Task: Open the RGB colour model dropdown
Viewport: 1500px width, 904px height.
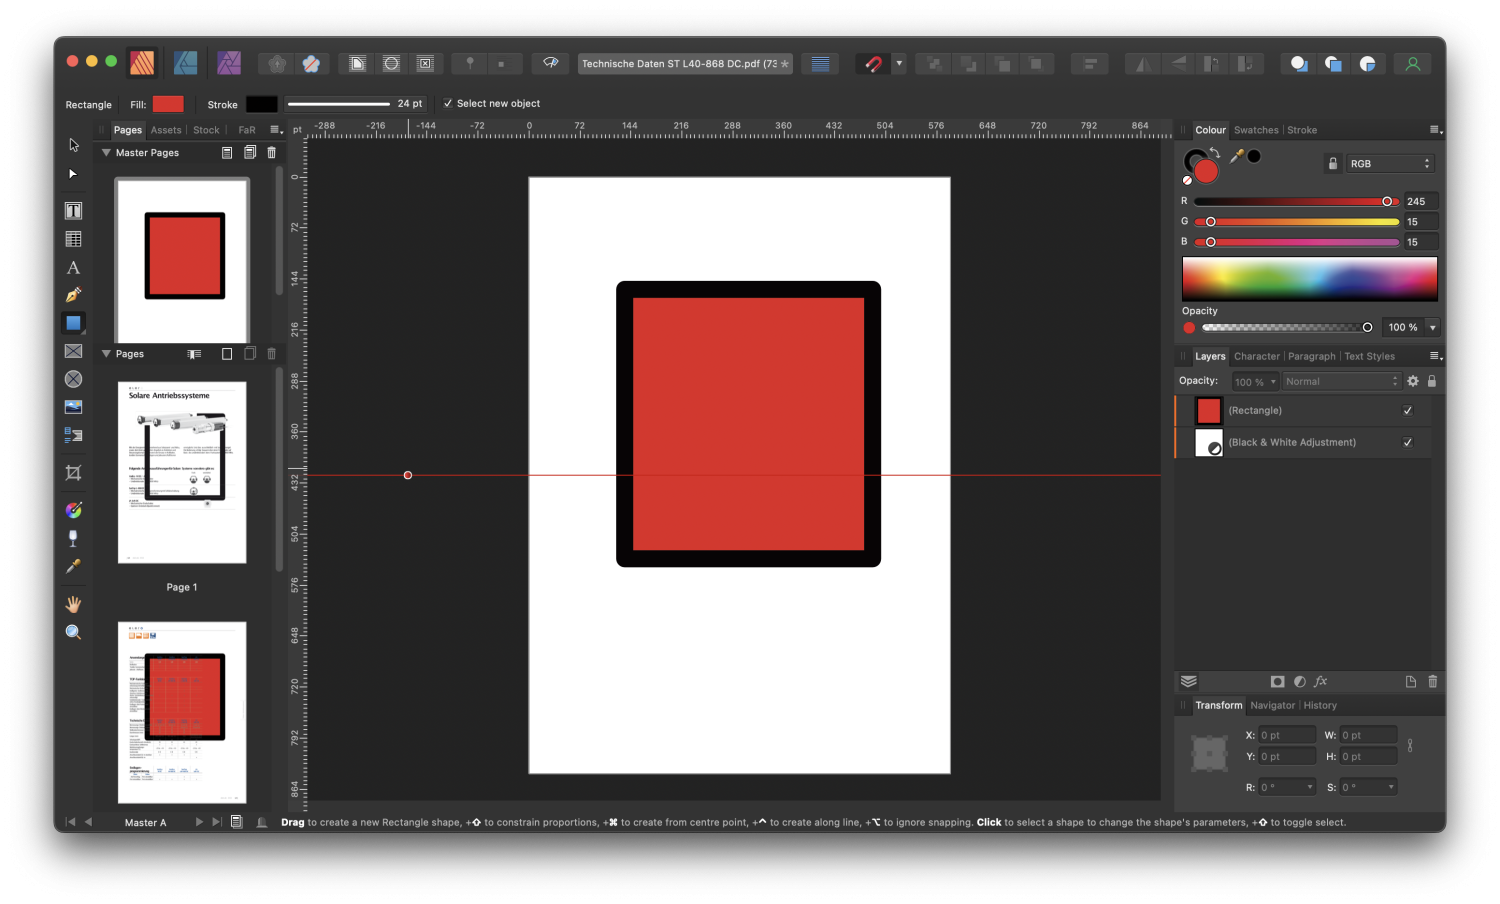Action: [1390, 164]
